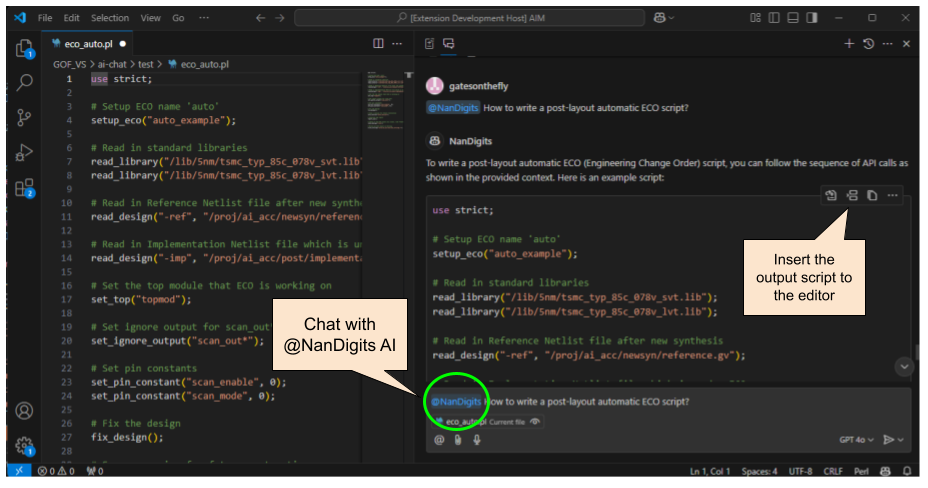Open the Copilot dropdown in title bar

(x=664, y=18)
